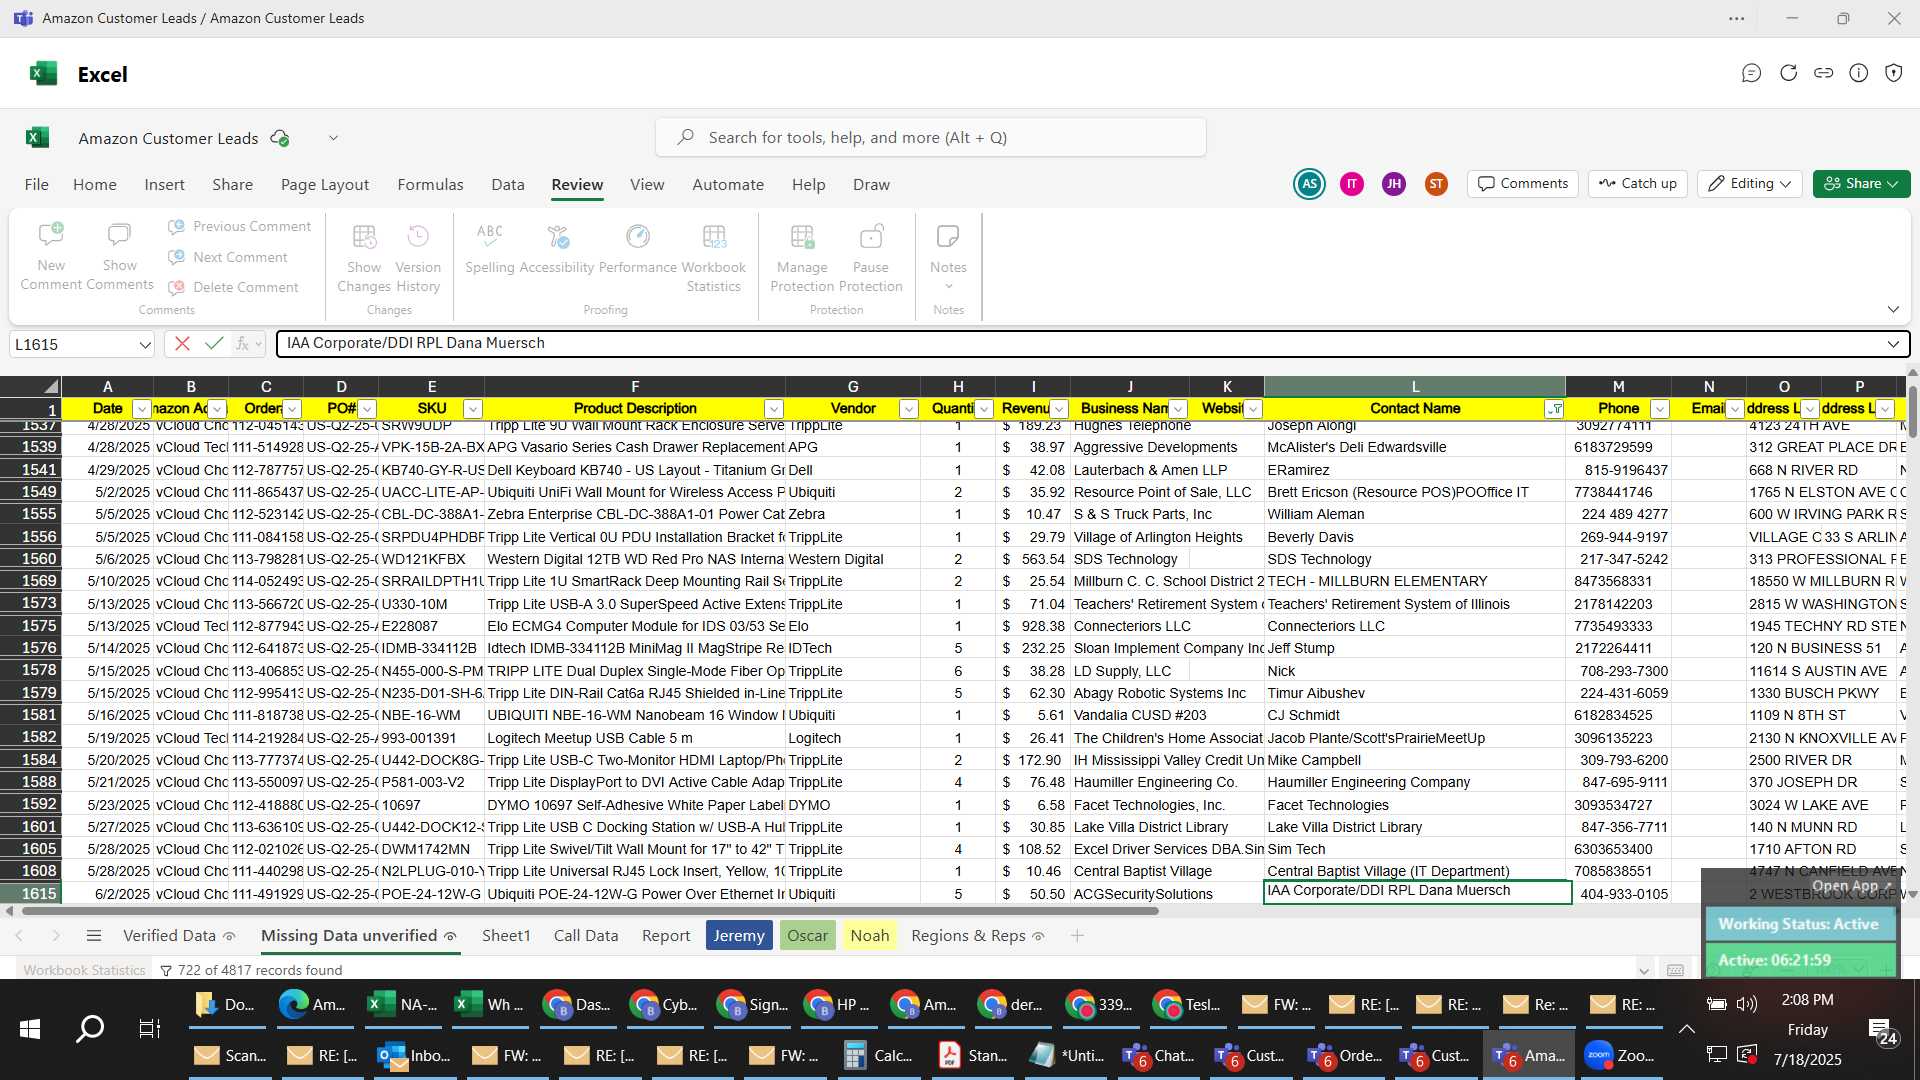
Task: Switch to the Jeremy sheet tab
Action: tap(739, 936)
